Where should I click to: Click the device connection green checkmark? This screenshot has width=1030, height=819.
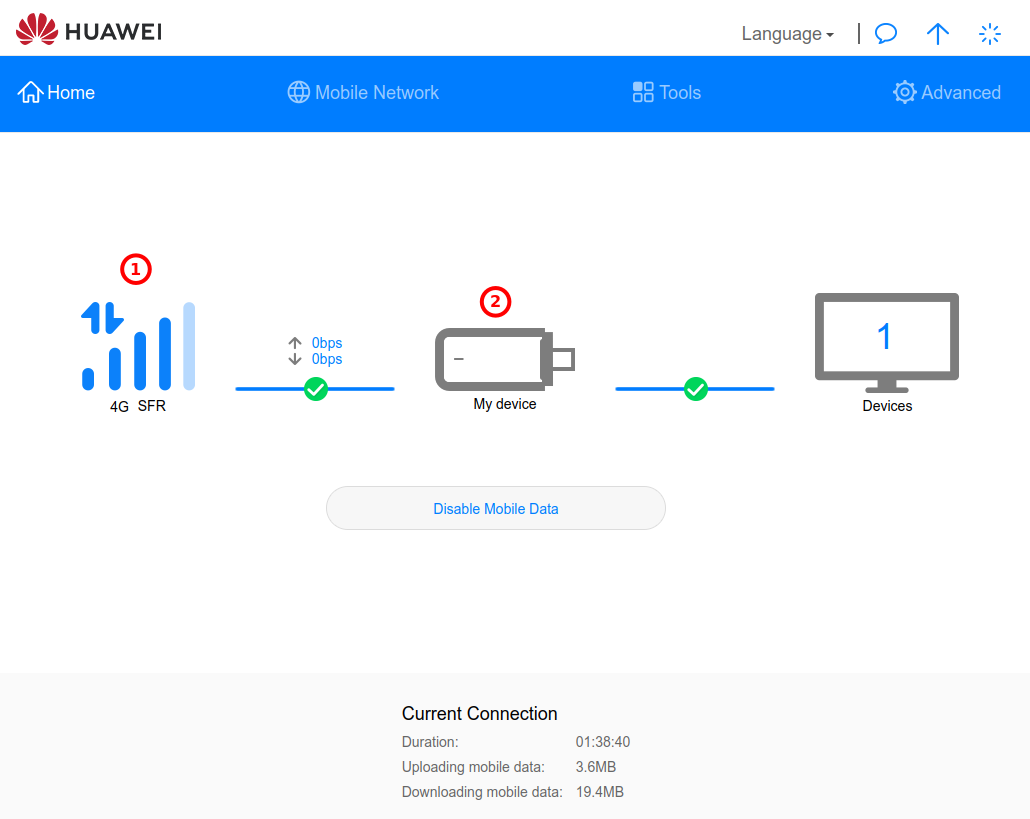(x=696, y=389)
